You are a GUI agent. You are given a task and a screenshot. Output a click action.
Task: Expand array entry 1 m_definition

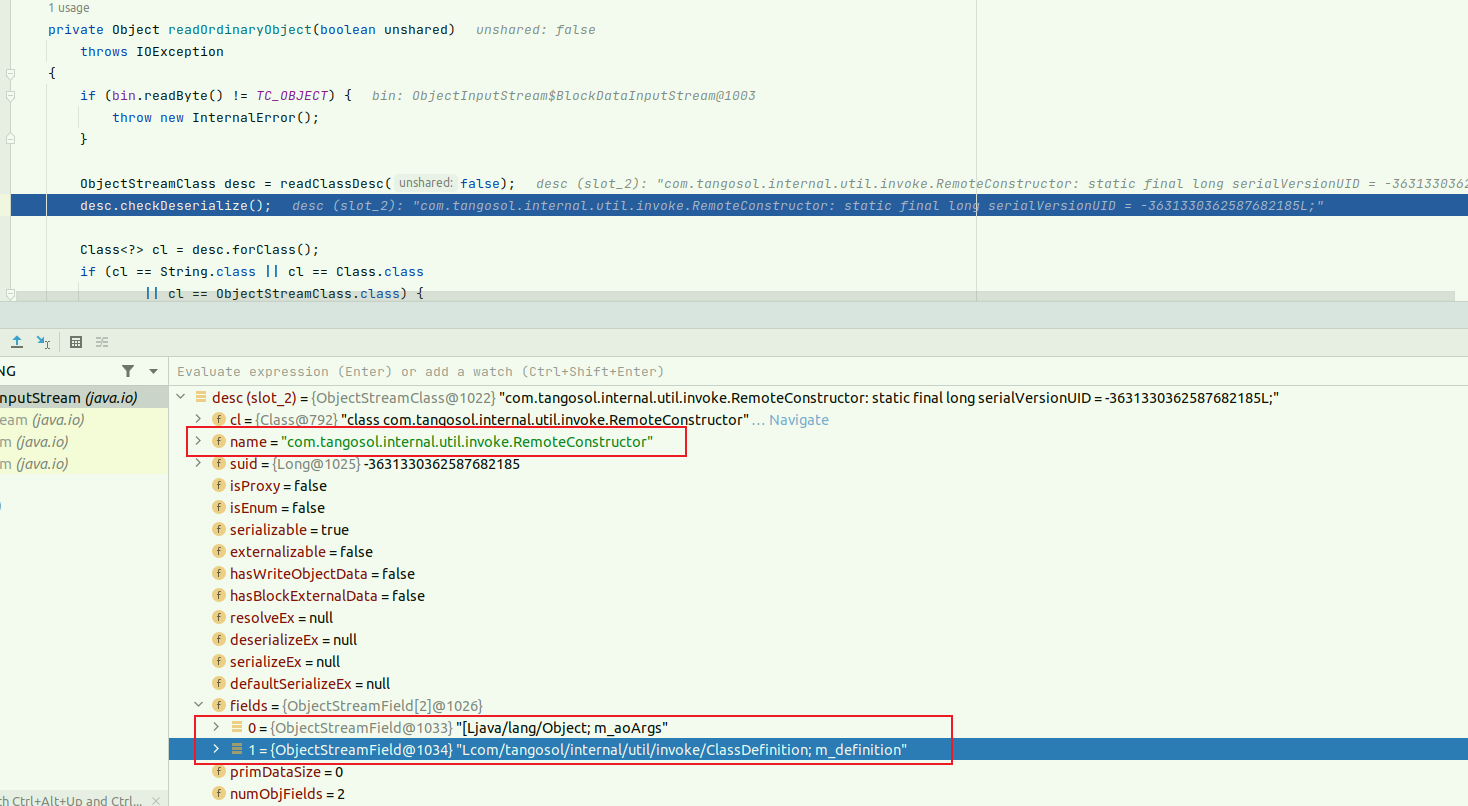click(216, 750)
